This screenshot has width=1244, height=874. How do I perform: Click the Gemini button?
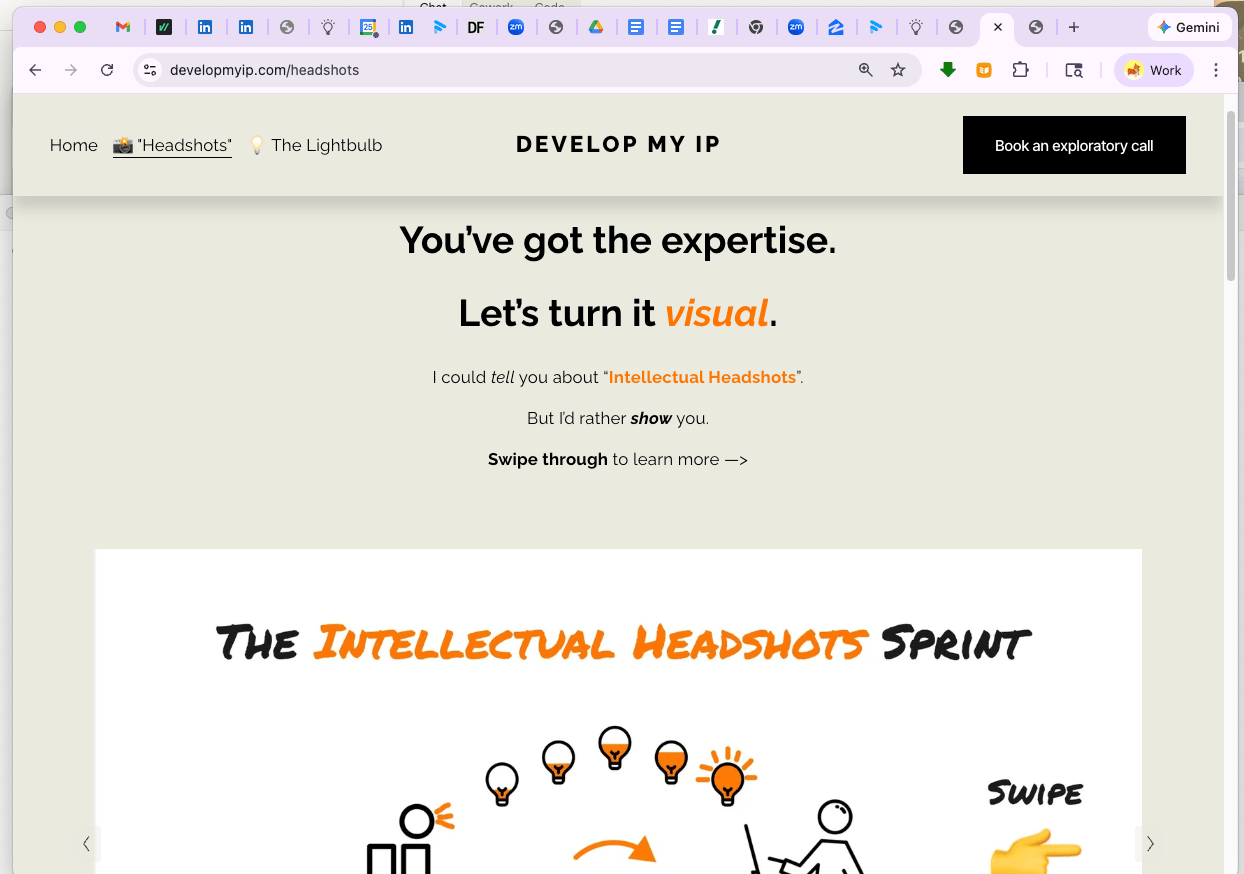[x=1188, y=28]
